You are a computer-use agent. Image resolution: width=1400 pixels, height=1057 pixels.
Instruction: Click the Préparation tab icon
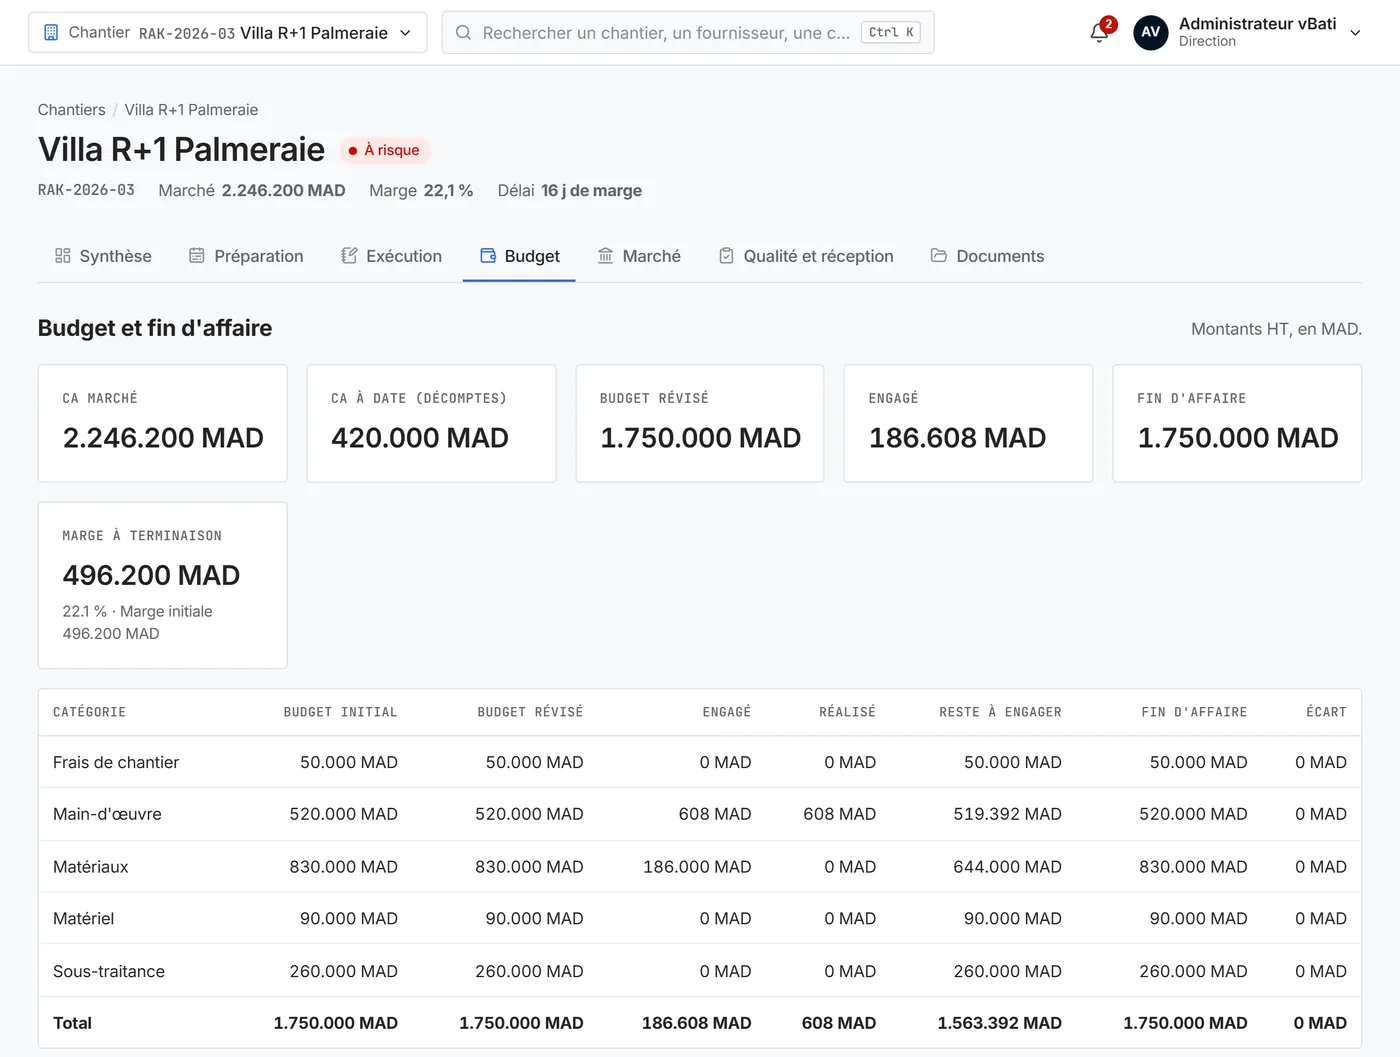click(x=197, y=256)
